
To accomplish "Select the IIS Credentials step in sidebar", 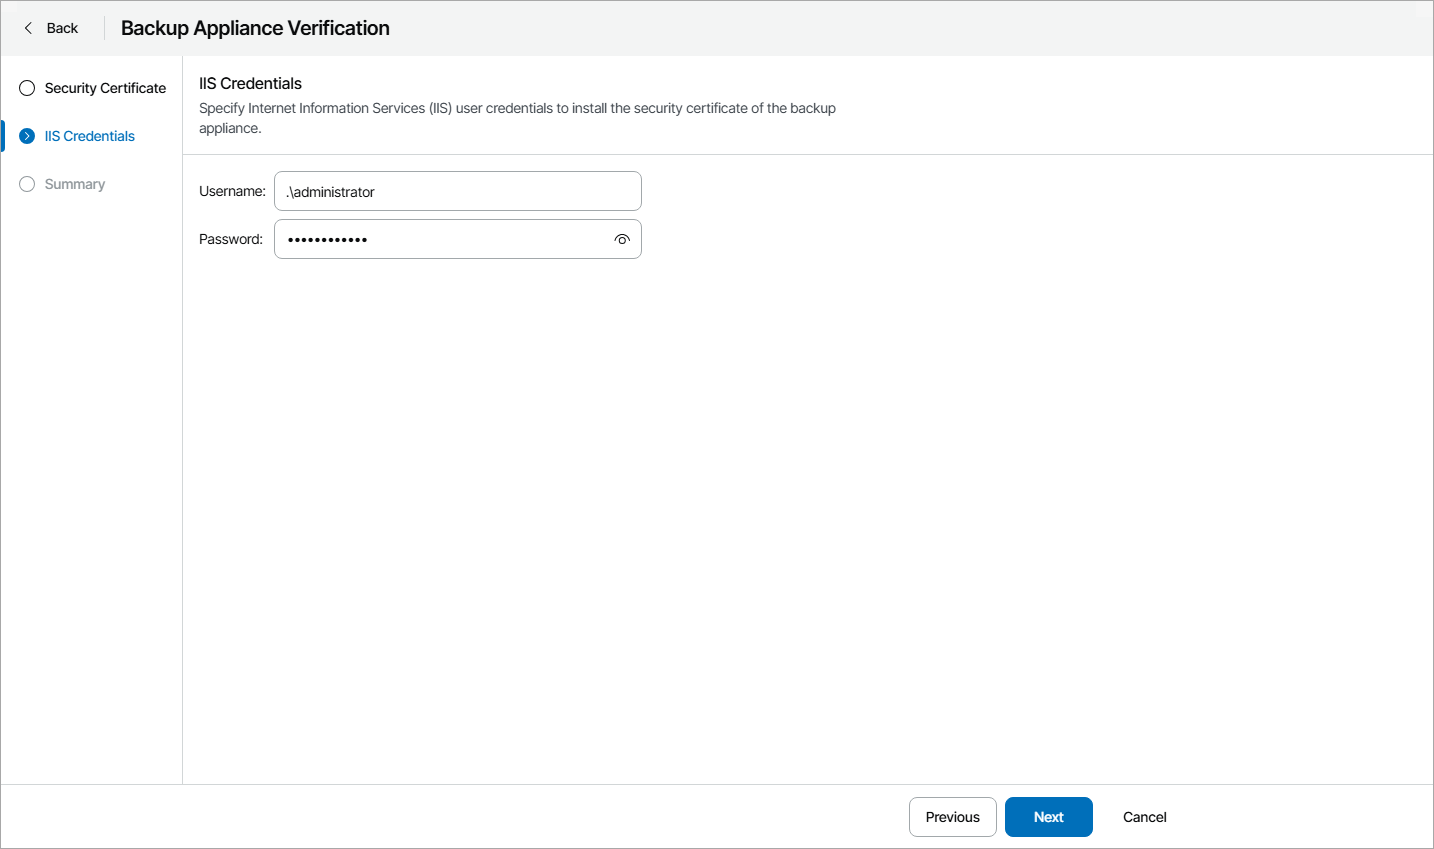I will click(x=89, y=135).
